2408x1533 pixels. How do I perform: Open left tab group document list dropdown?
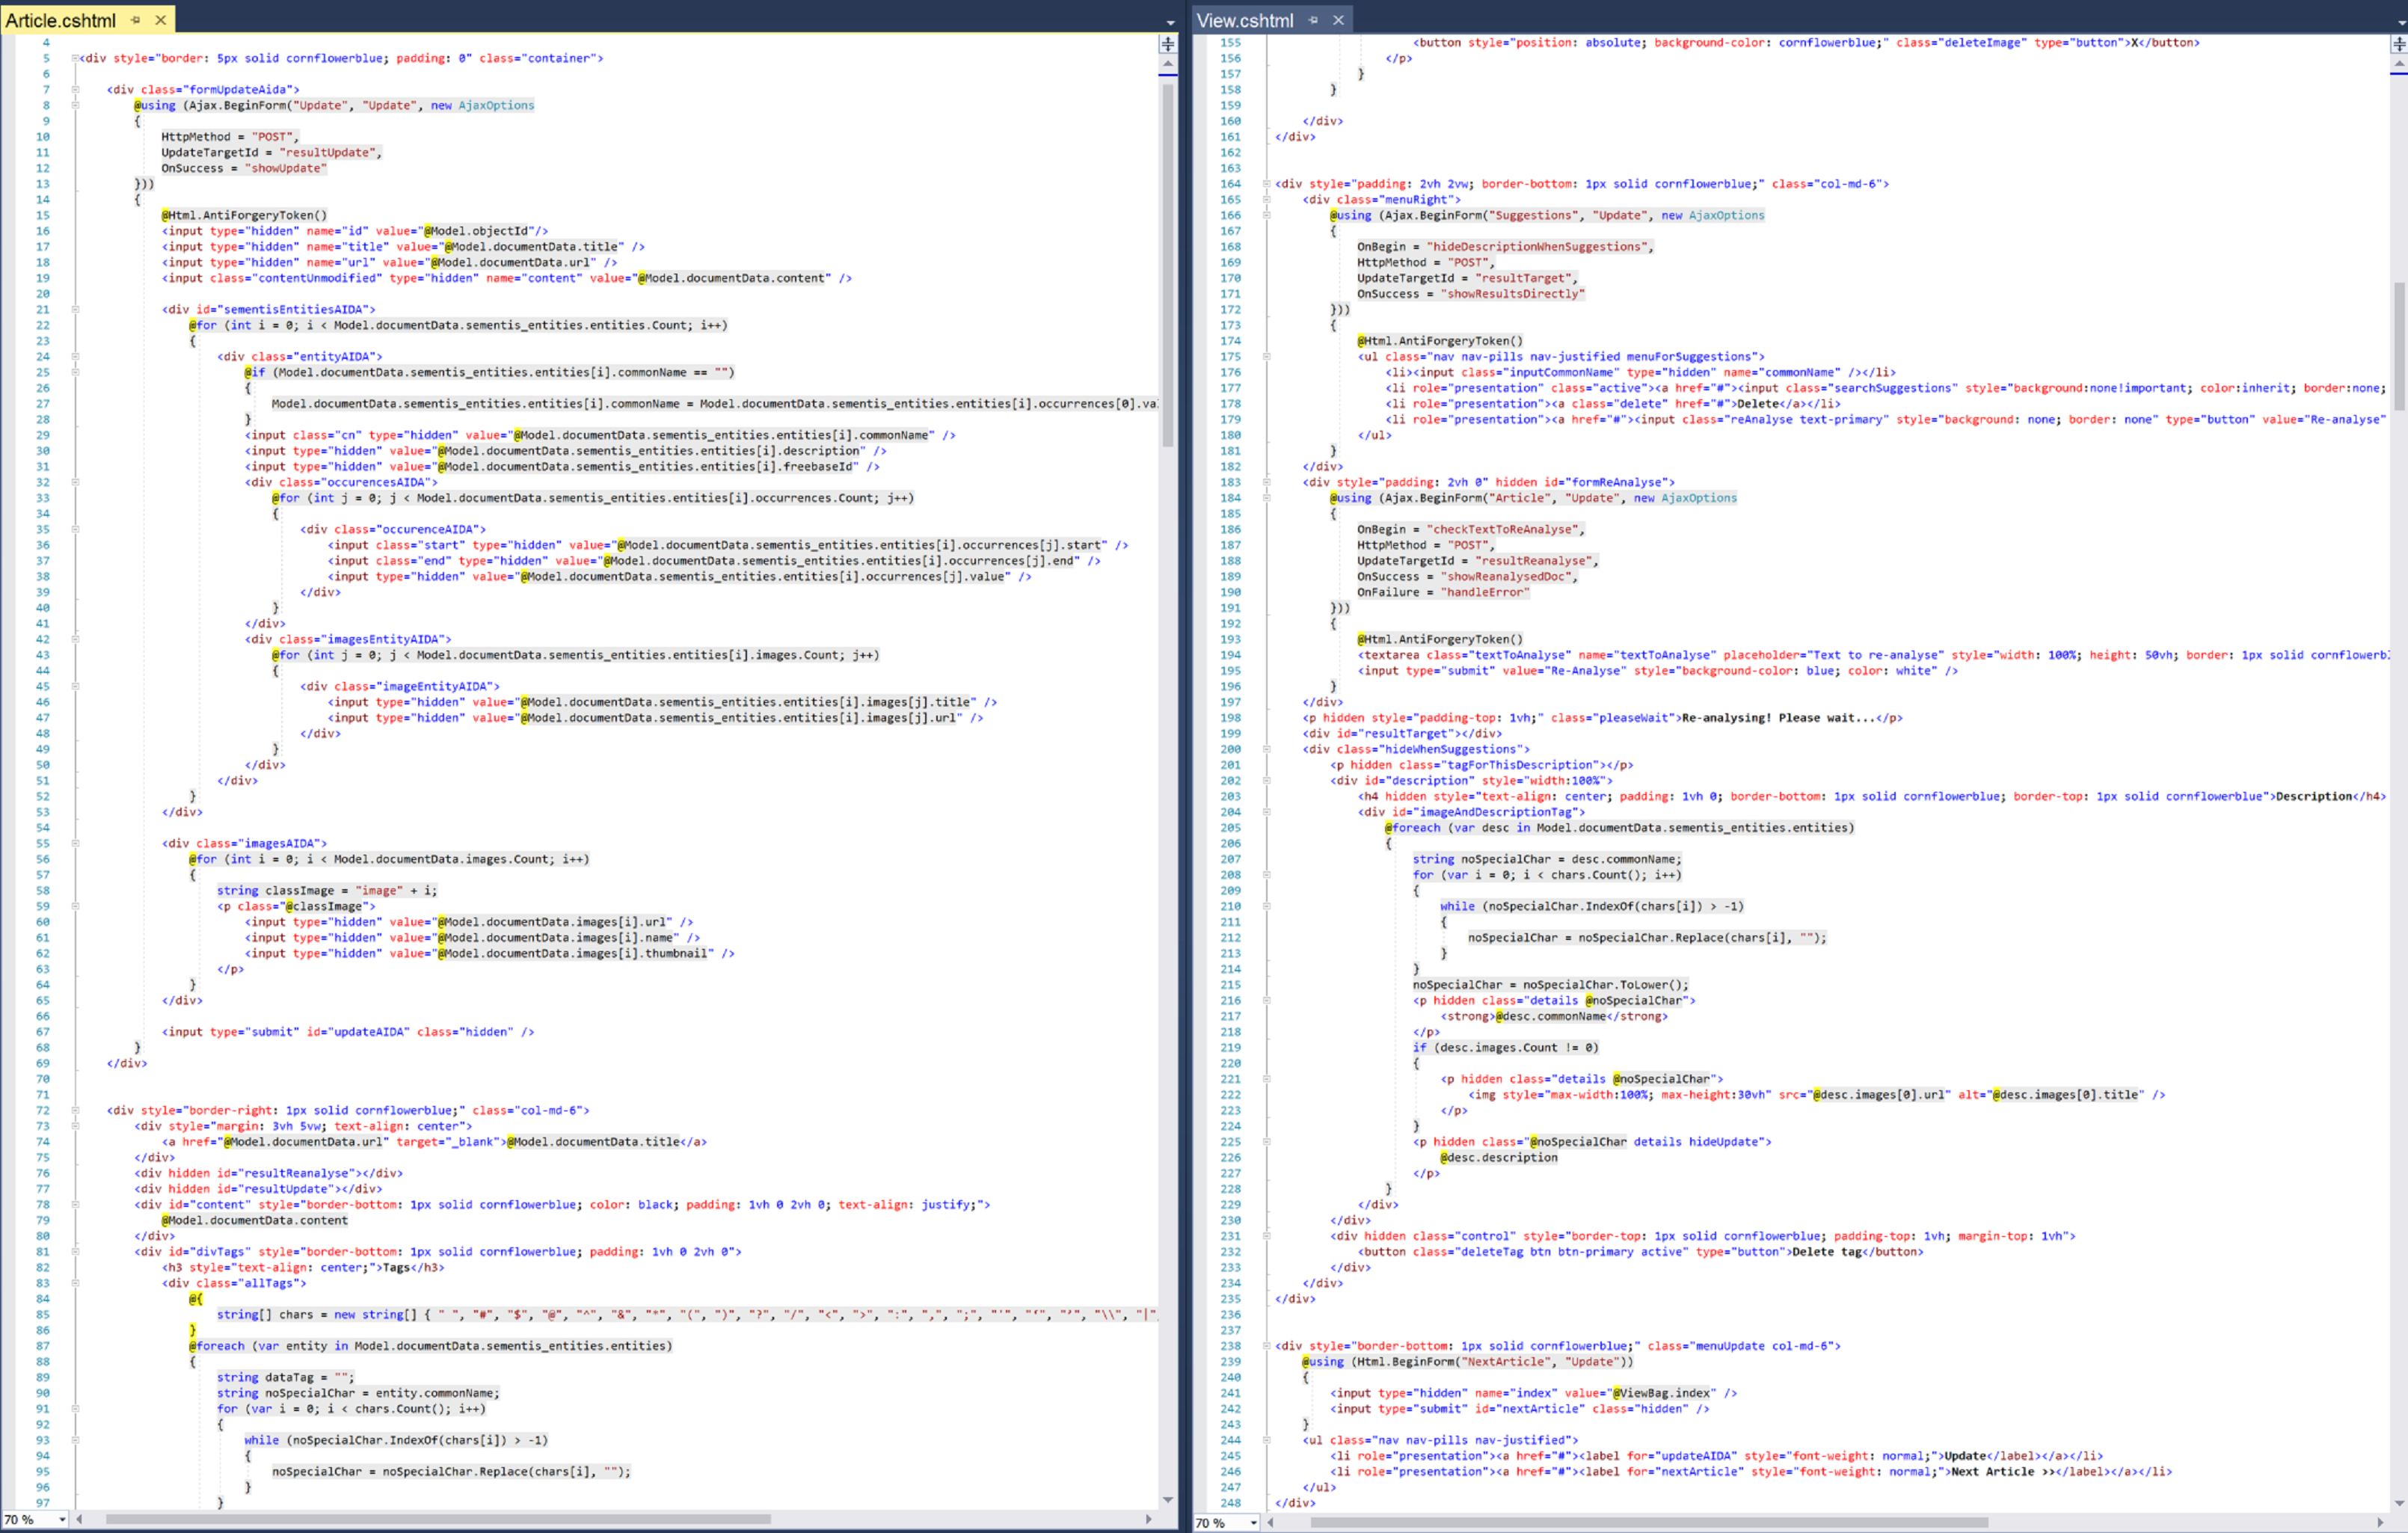1170,22
